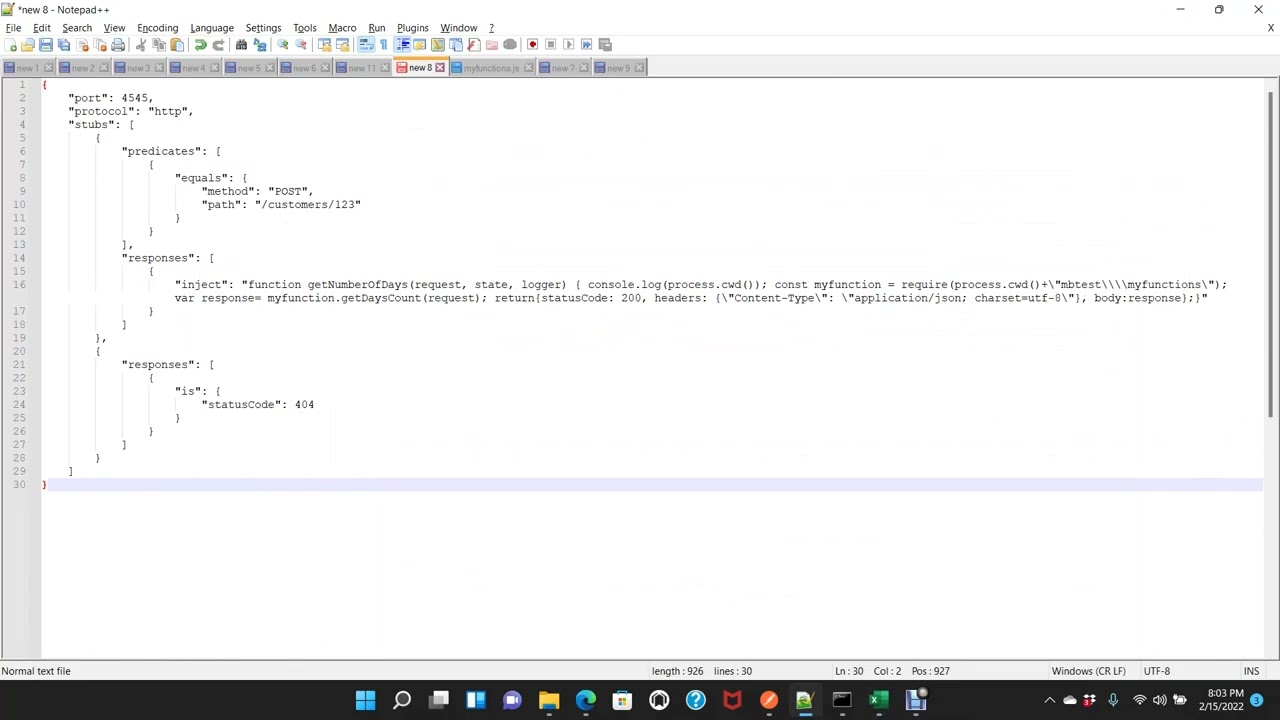Close the new 7 tab

coord(584,68)
